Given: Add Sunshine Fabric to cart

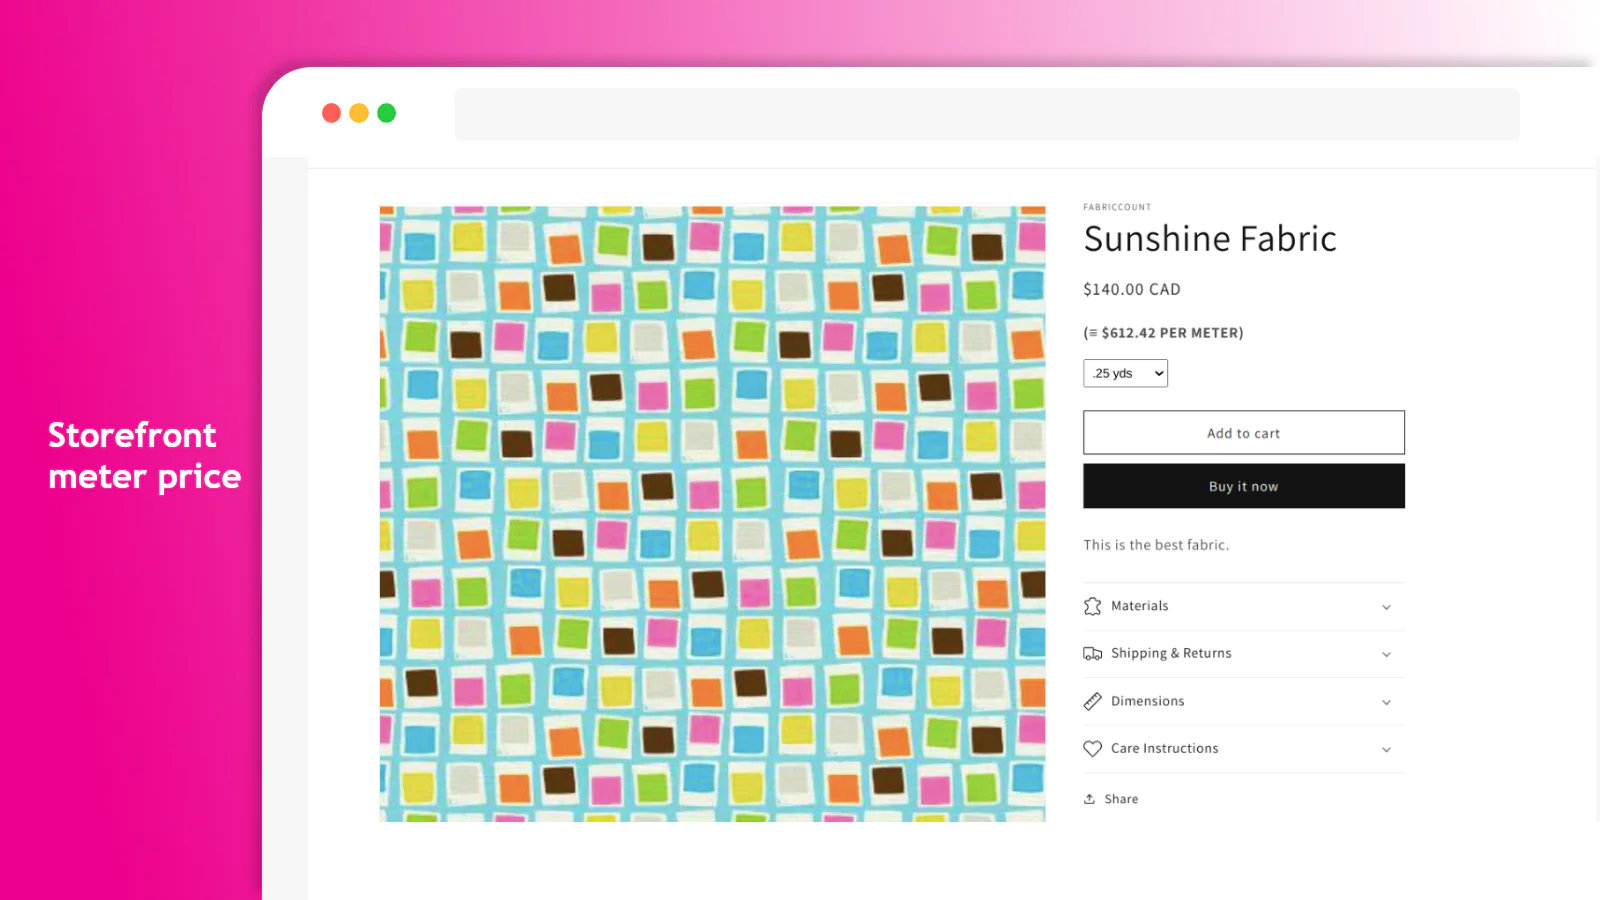Looking at the screenshot, I should pos(1244,433).
